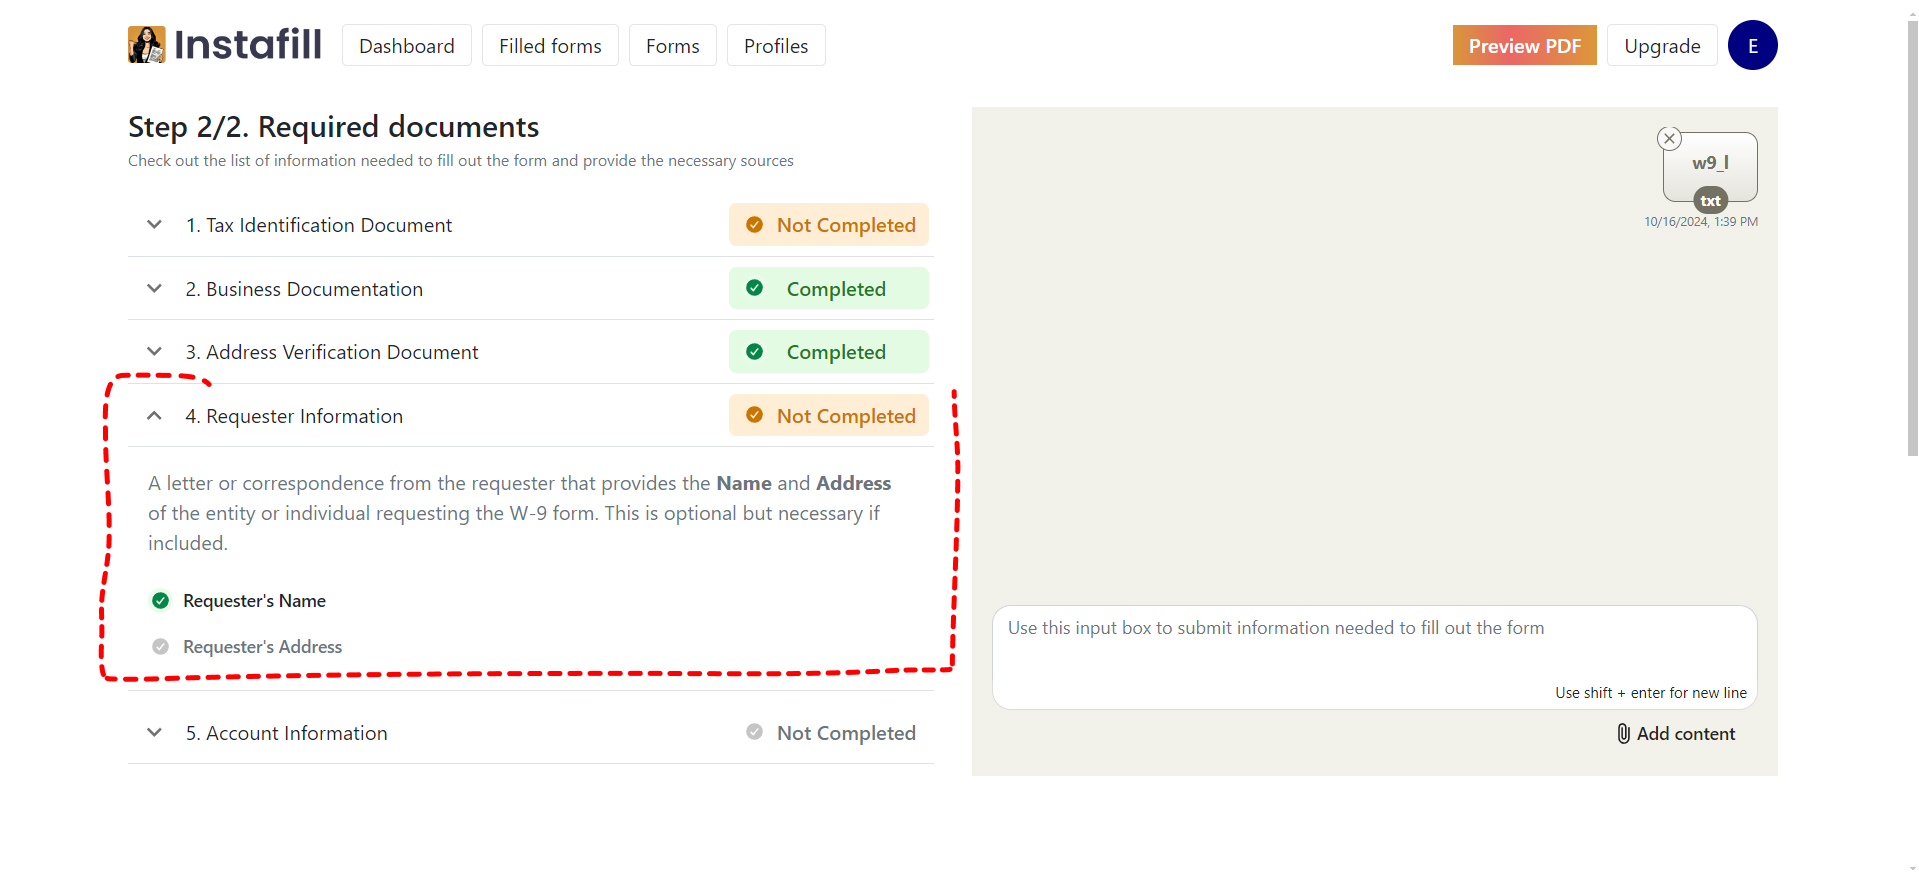Click the Instafill logo icon
This screenshot has width=1919, height=873.
click(x=147, y=45)
